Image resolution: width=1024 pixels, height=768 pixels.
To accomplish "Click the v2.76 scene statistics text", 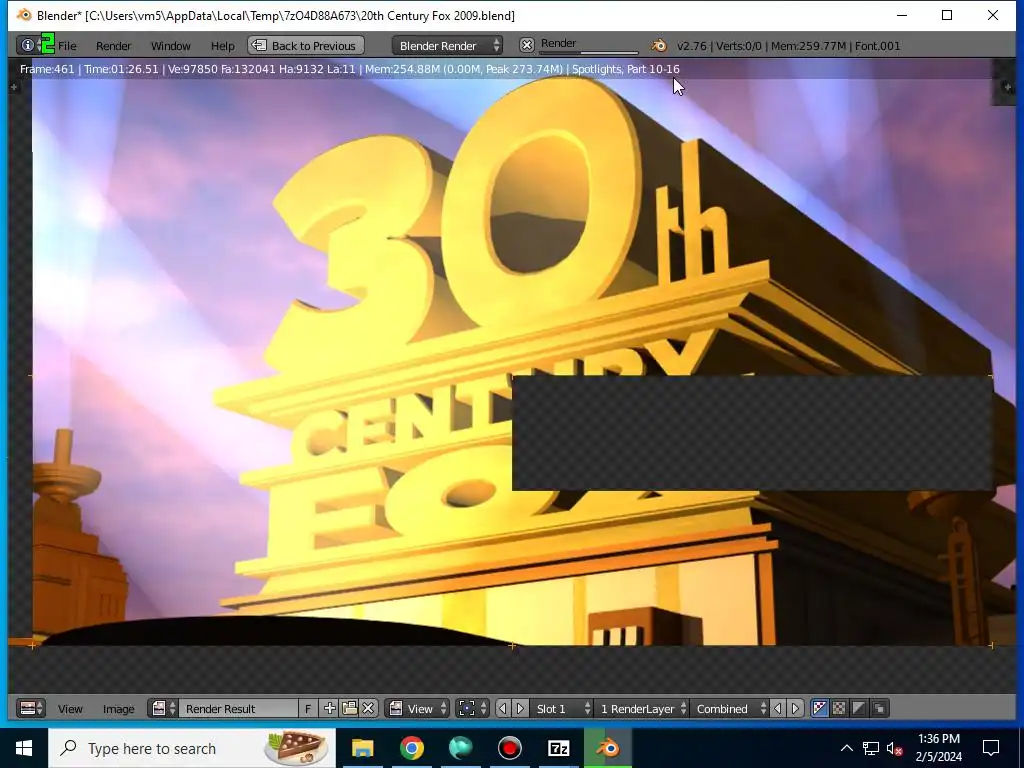I will tap(788, 46).
